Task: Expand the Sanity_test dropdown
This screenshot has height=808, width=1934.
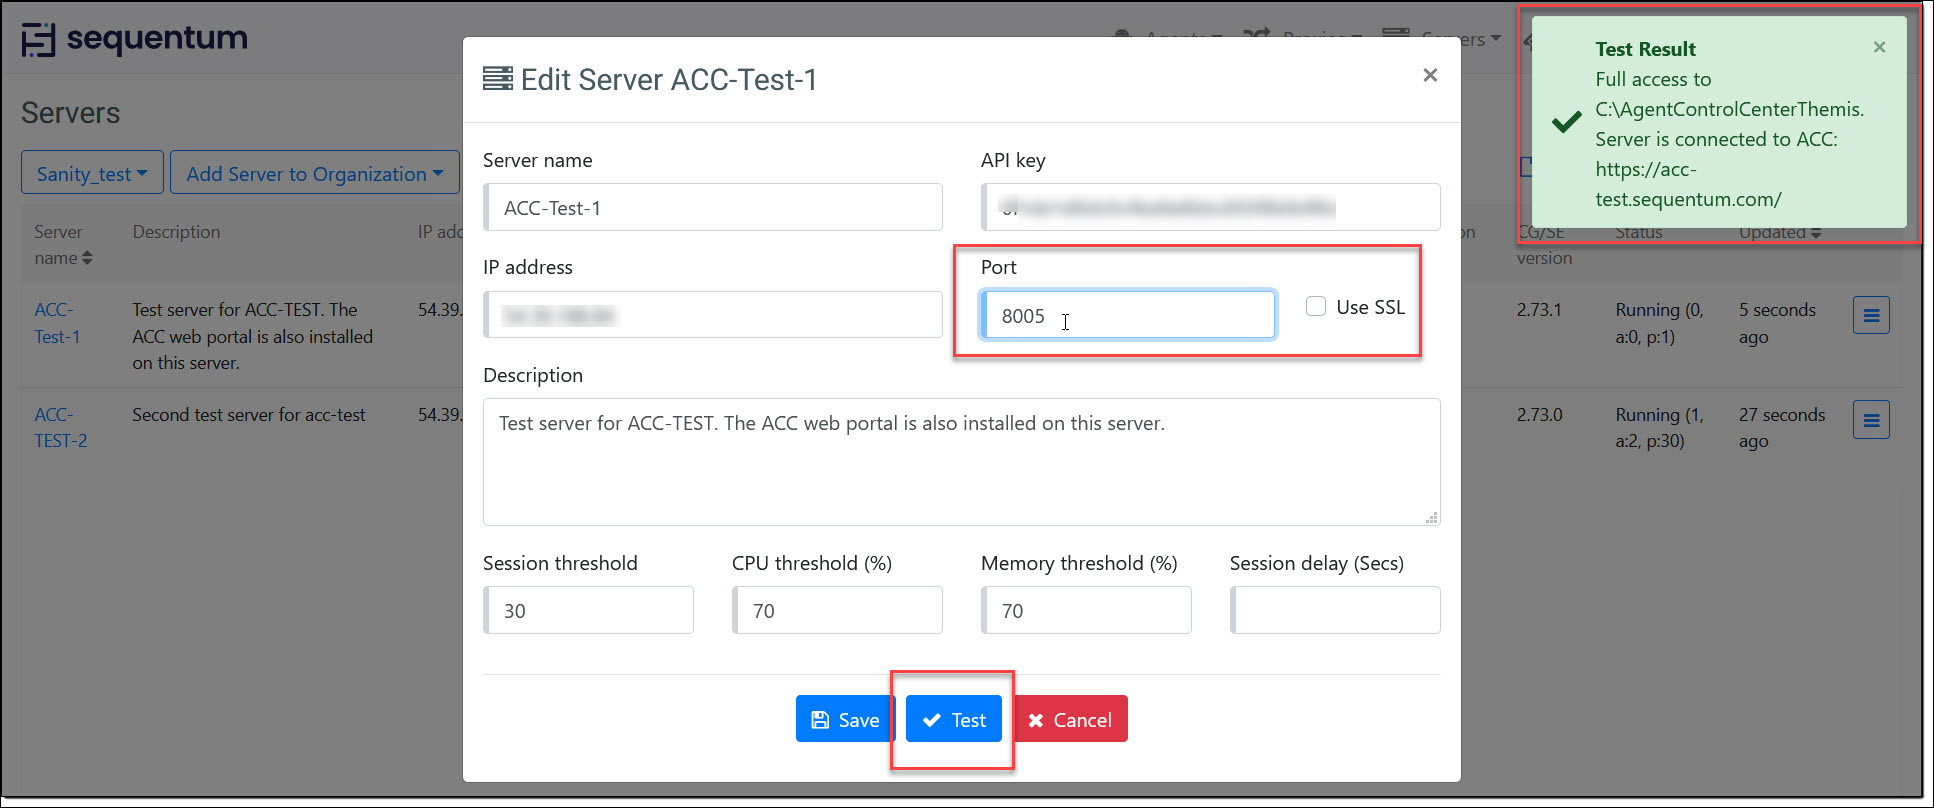Action: [x=92, y=174]
